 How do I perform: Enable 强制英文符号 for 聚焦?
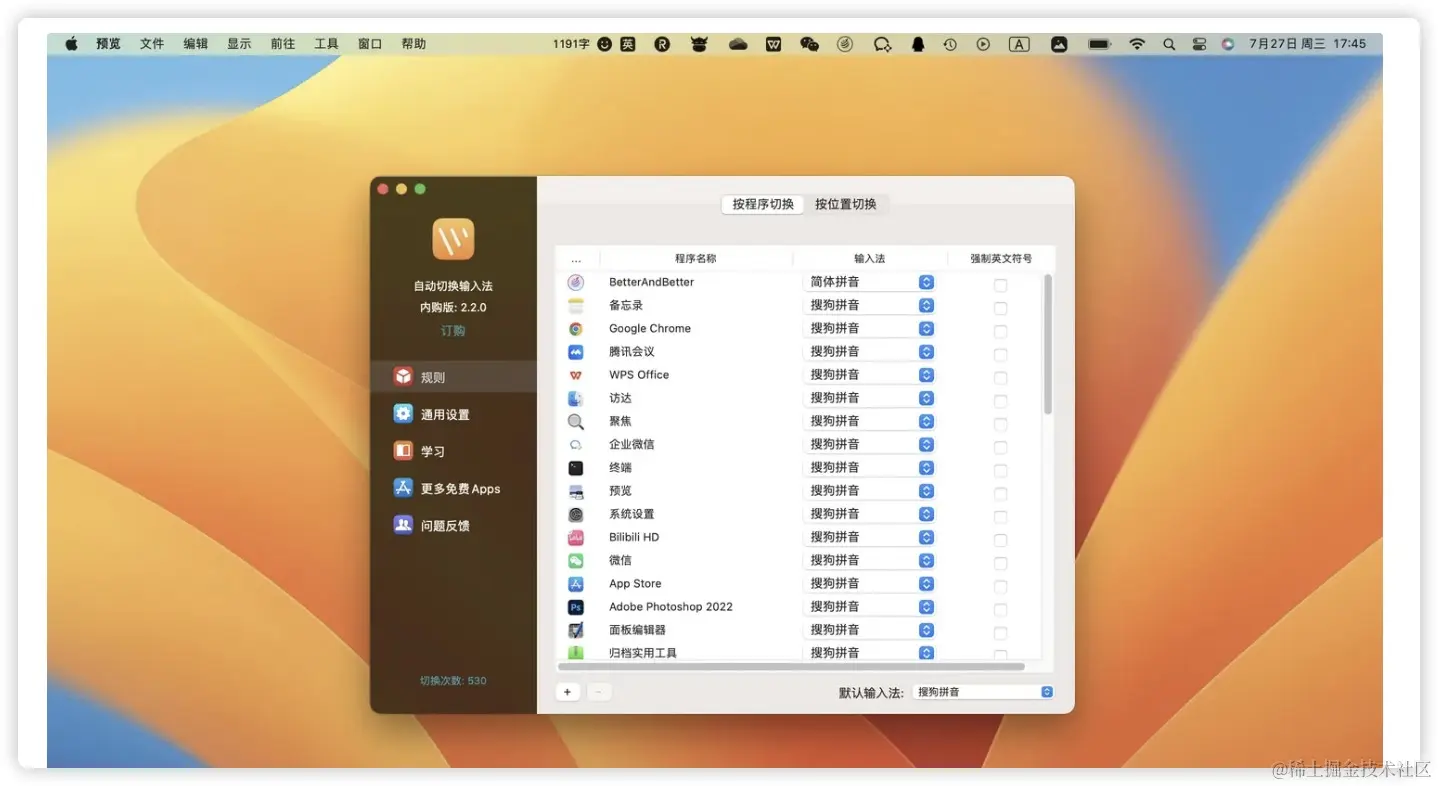coord(1000,424)
